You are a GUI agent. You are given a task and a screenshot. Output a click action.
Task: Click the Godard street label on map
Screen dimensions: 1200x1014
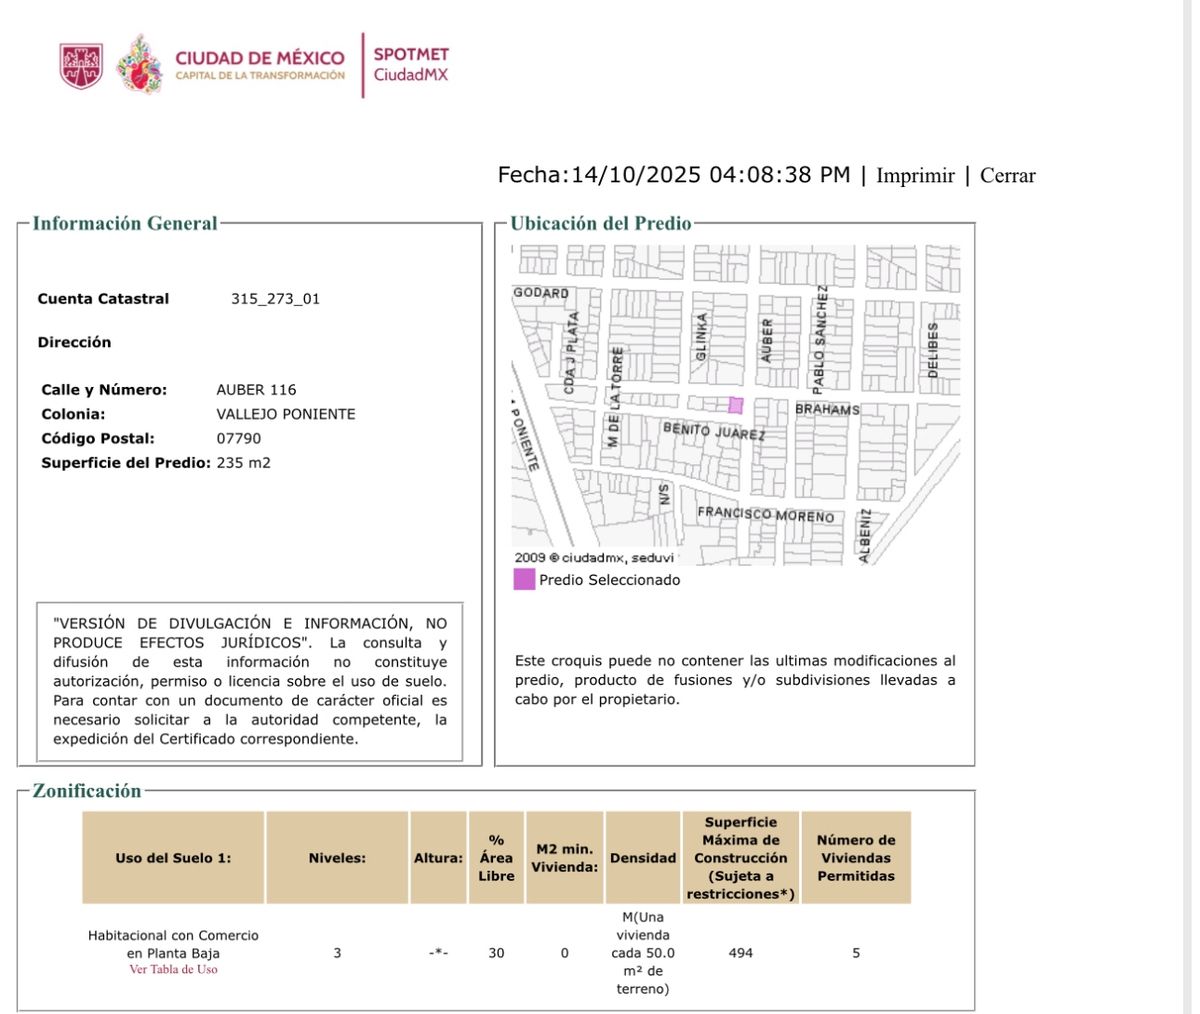click(541, 293)
